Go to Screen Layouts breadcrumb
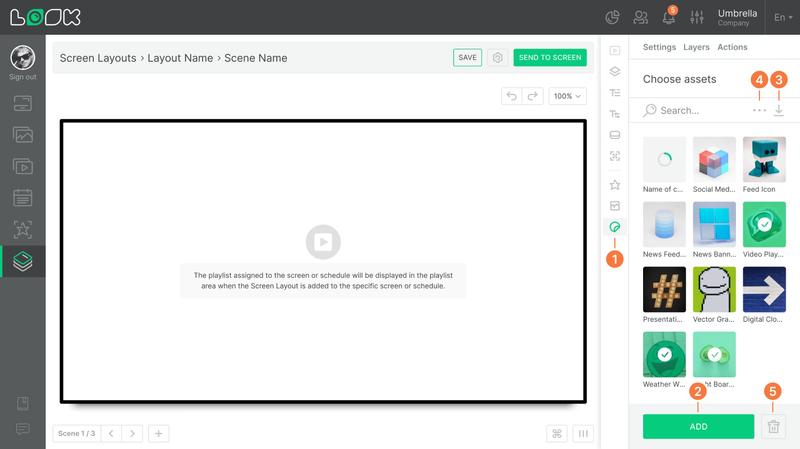Image resolution: width=800 pixels, height=449 pixels. pyautogui.click(x=98, y=58)
